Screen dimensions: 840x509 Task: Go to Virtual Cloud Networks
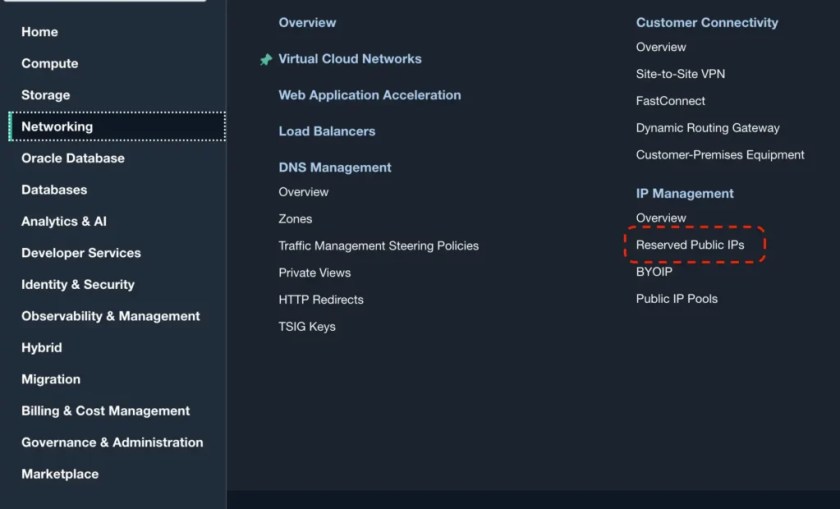pyautogui.click(x=350, y=59)
